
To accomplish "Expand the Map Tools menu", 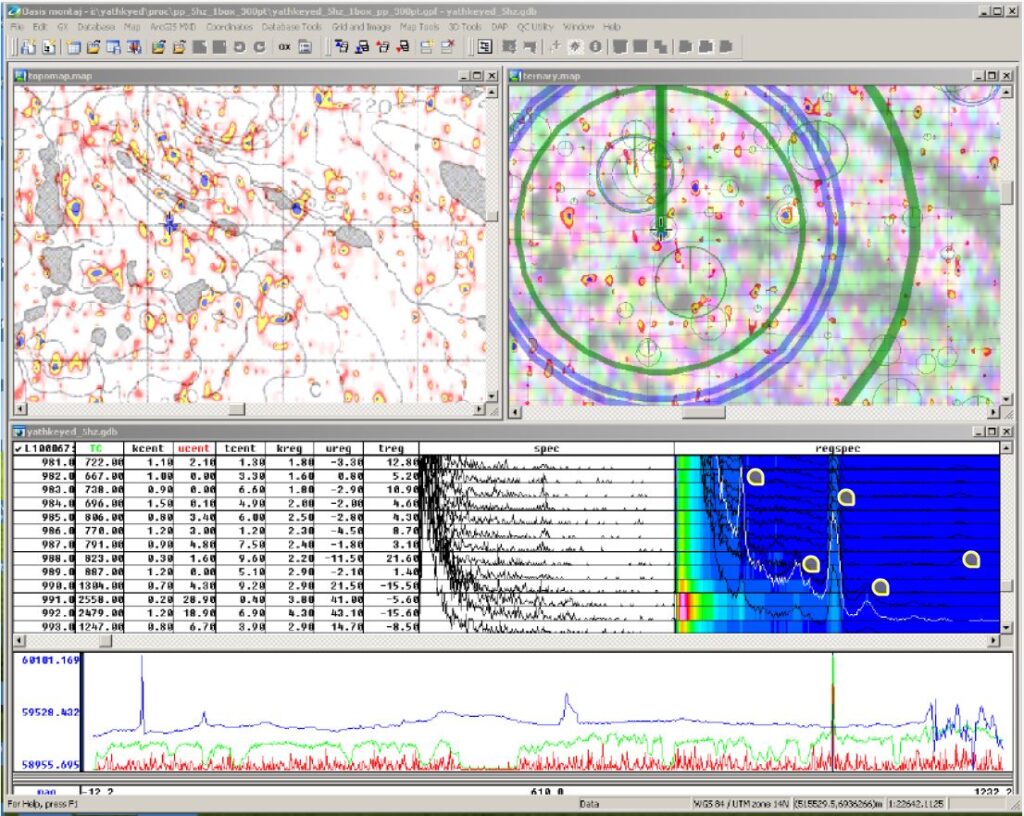I will pyautogui.click(x=419, y=26).
